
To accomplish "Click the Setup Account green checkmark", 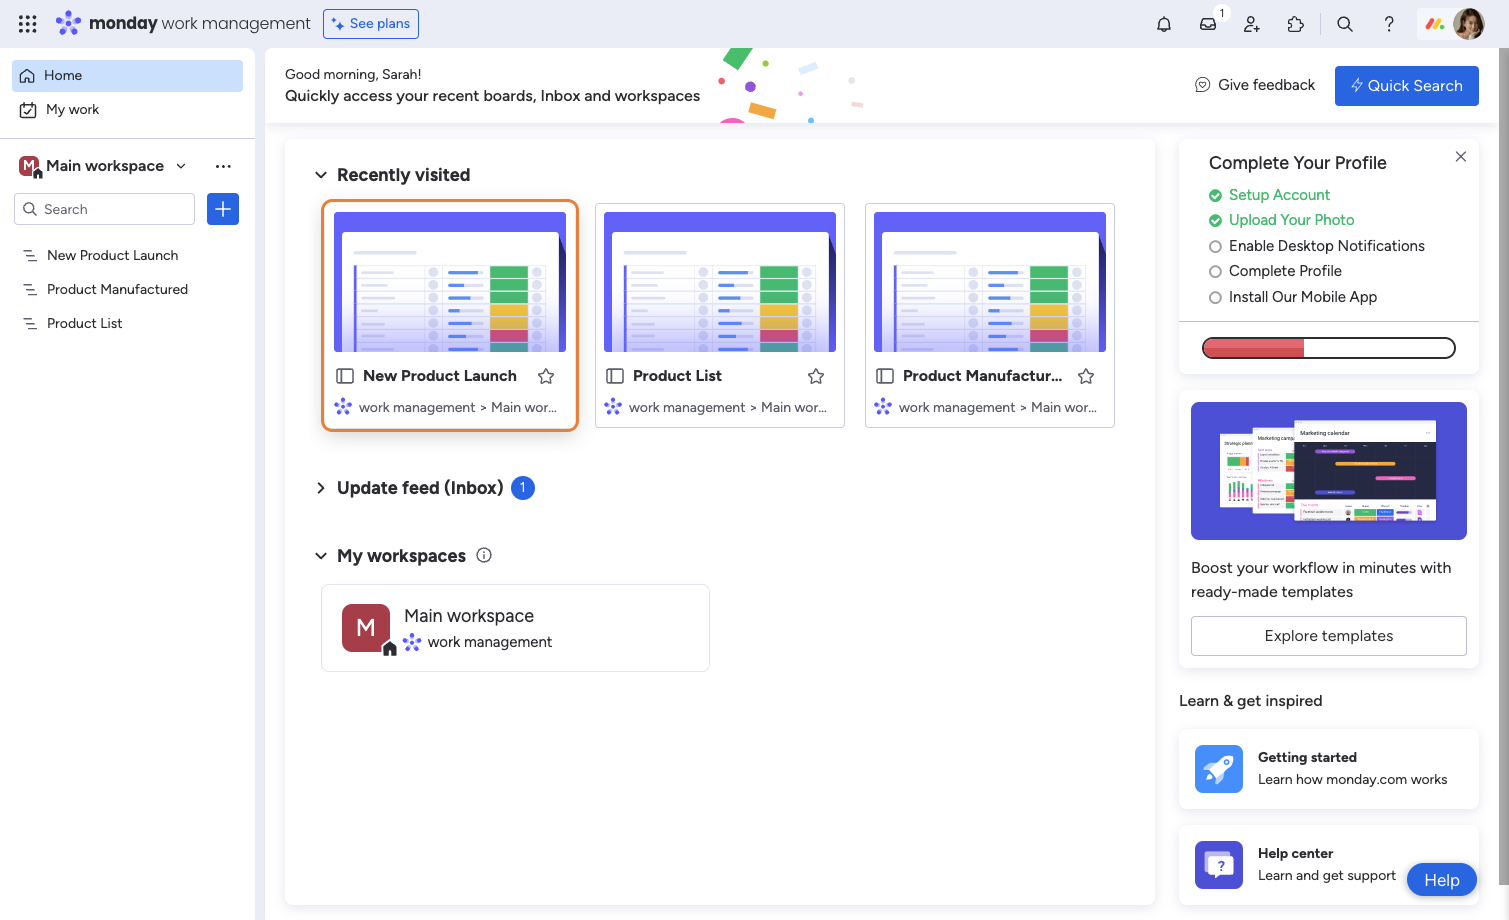I will pos(1216,195).
